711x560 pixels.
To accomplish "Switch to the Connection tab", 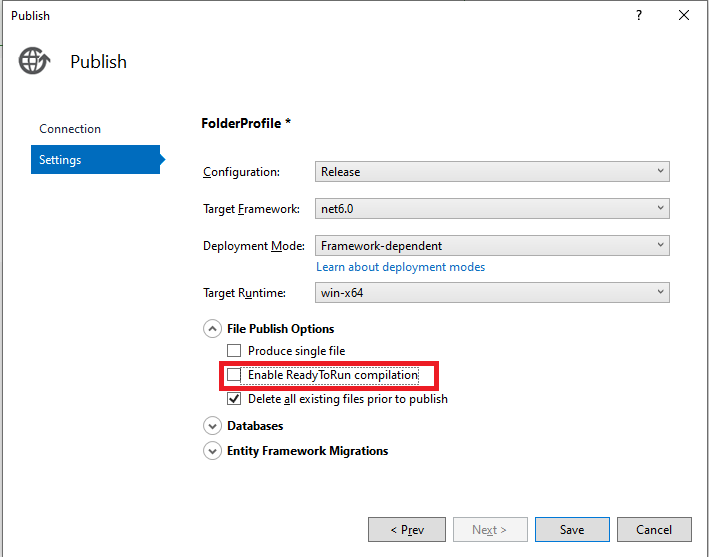I will 70,129.
